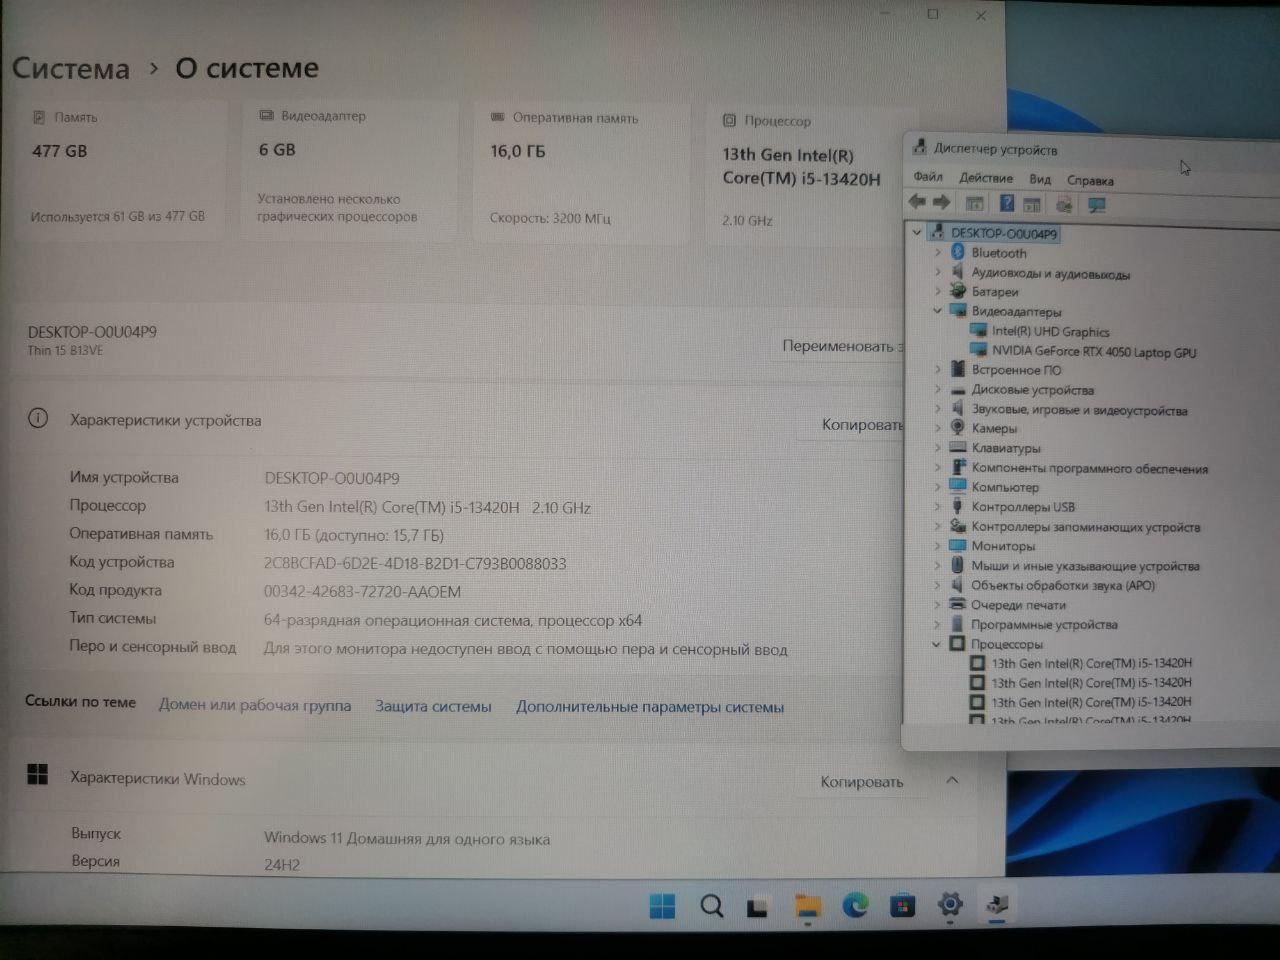Open Защита системы link
This screenshot has width=1280, height=960.
433,706
